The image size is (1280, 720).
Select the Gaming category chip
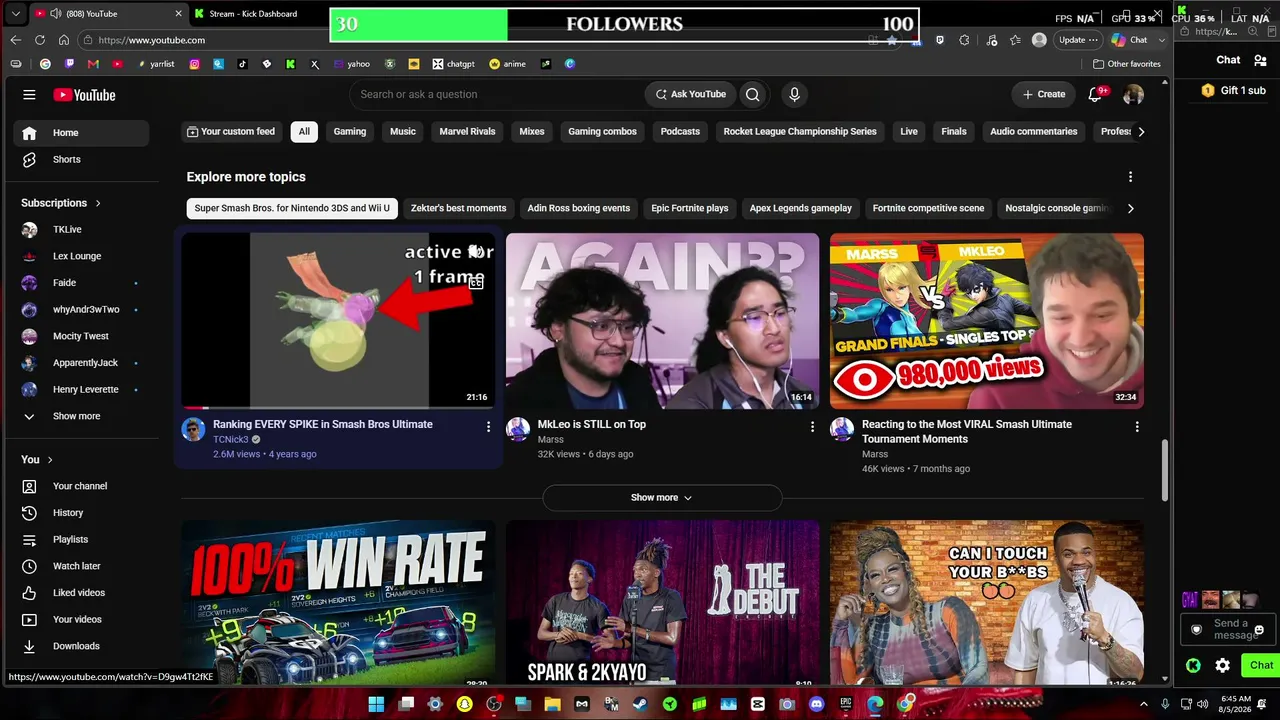(x=350, y=131)
